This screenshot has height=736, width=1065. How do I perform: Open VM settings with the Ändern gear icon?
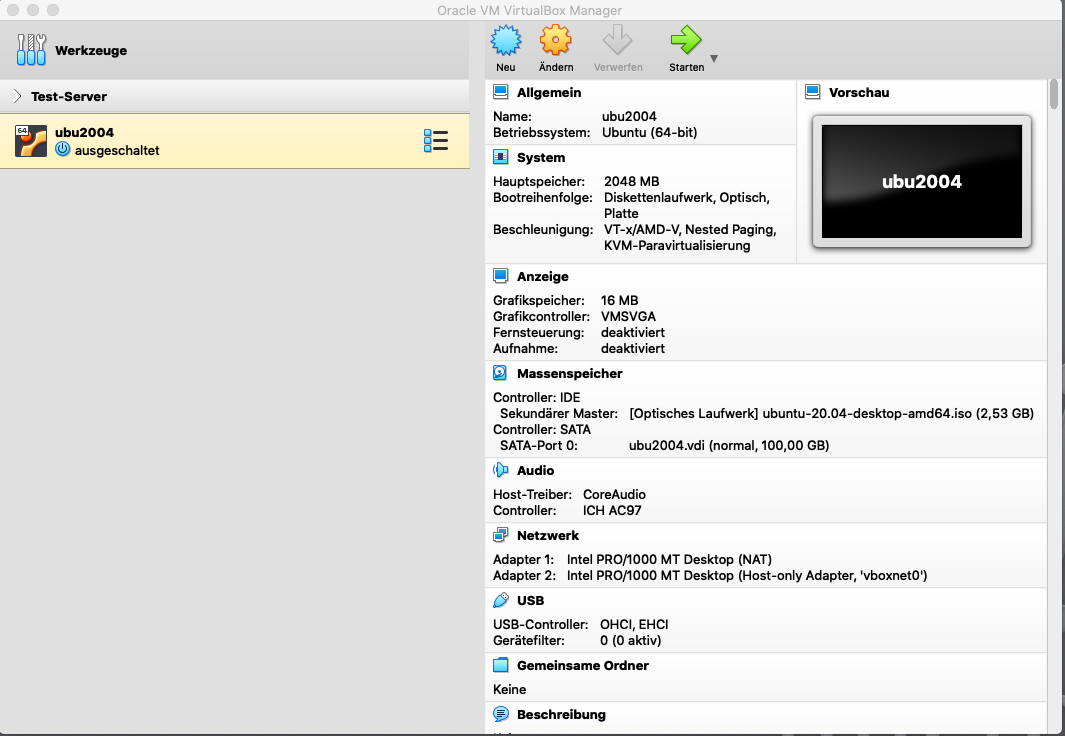tap(555, 41)
